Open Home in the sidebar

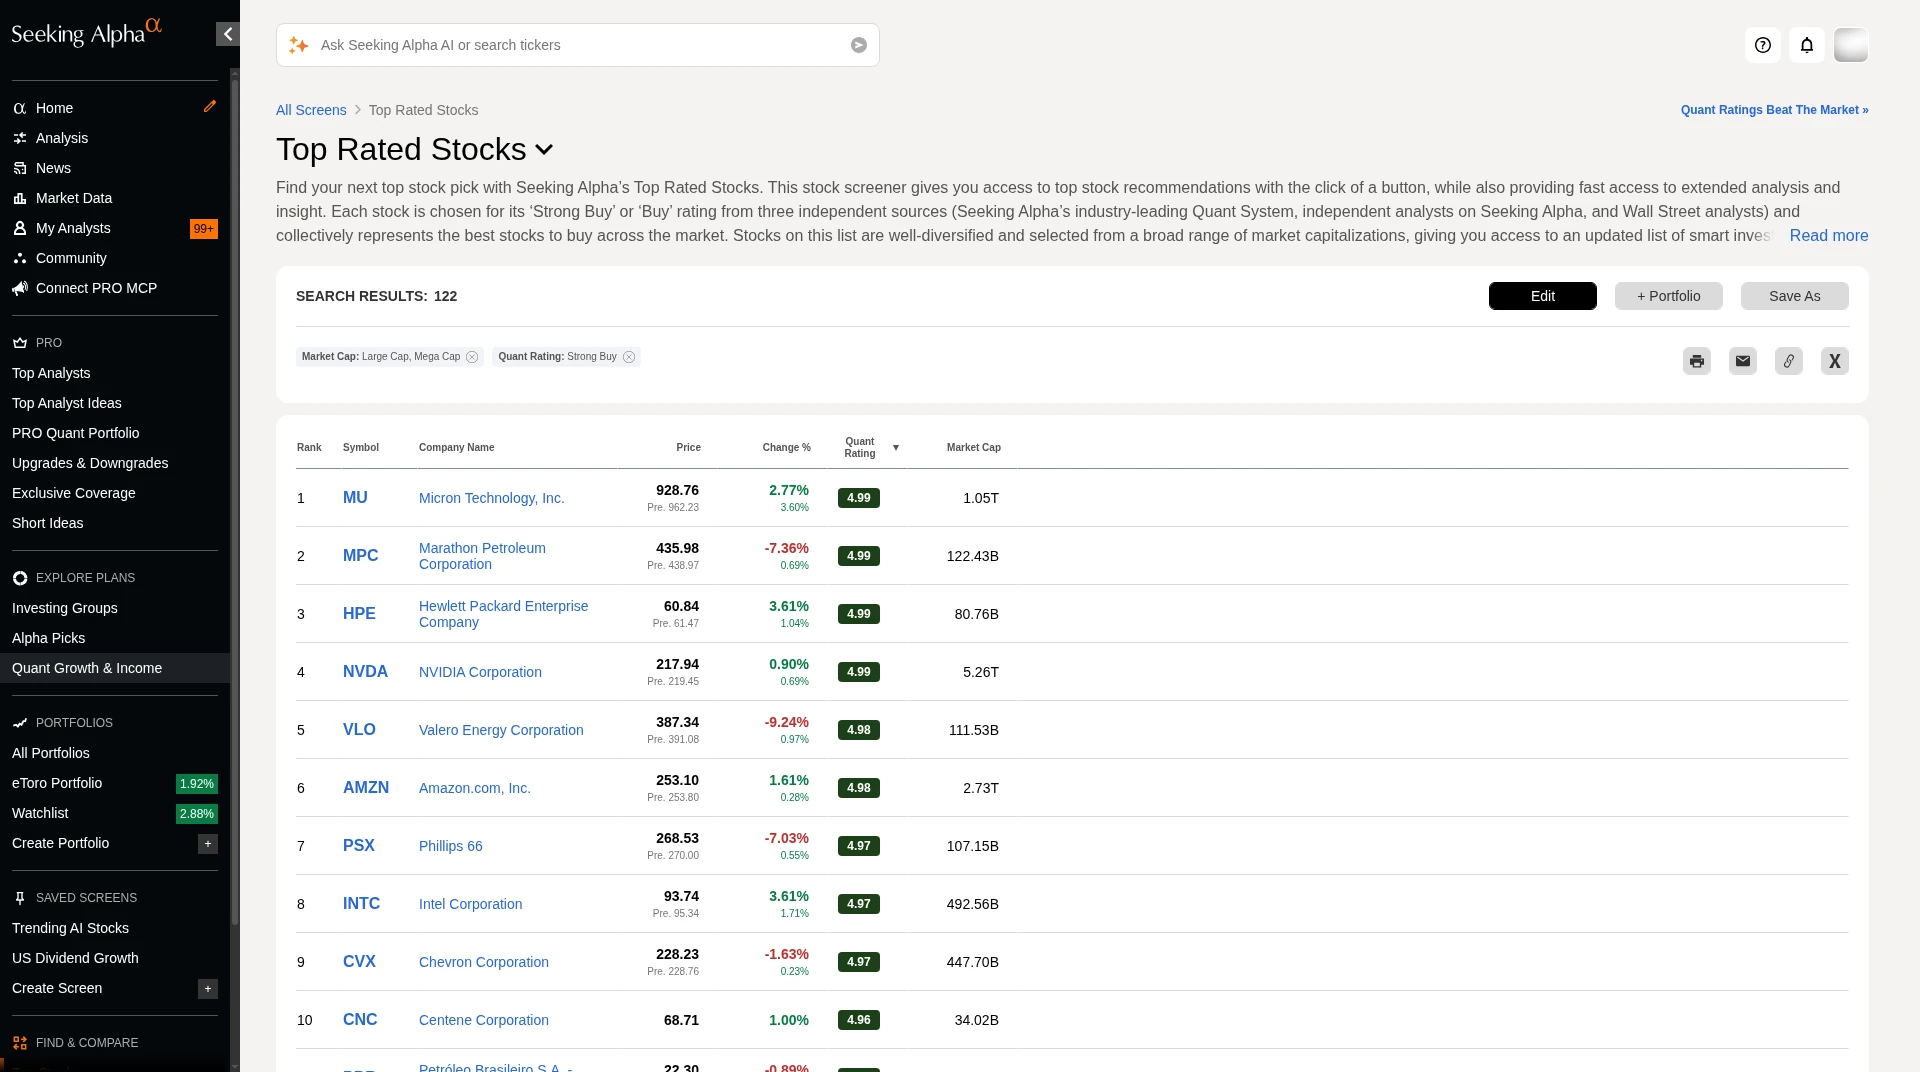54,108
